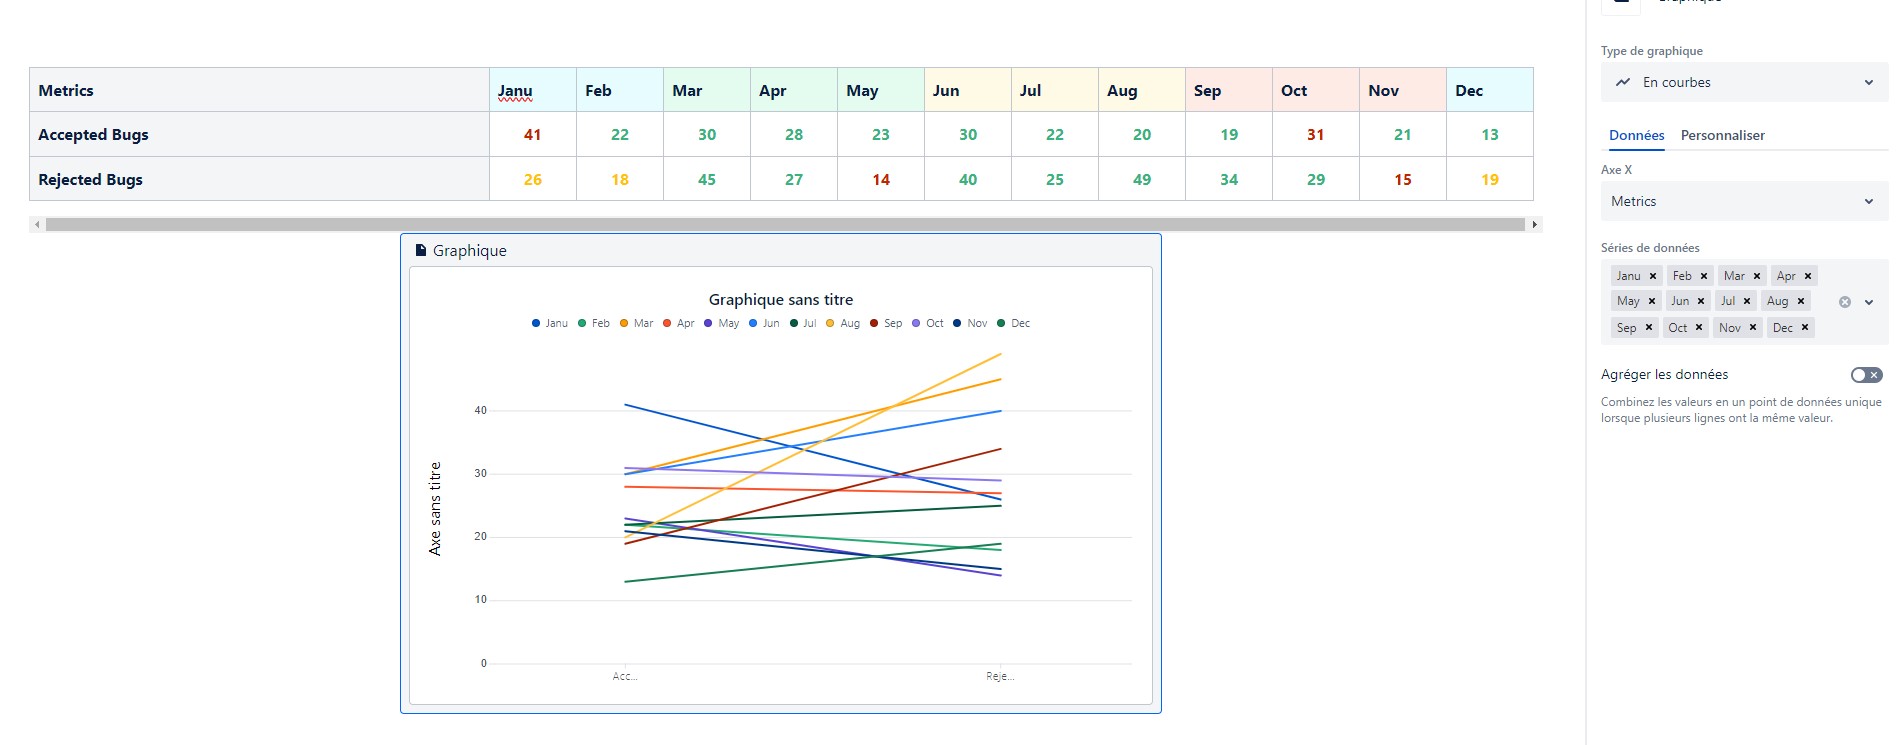Click right arrow of table horizontal scrollbar
This screenshot has height=745, width=1896.
click(x=1535, y=224)
